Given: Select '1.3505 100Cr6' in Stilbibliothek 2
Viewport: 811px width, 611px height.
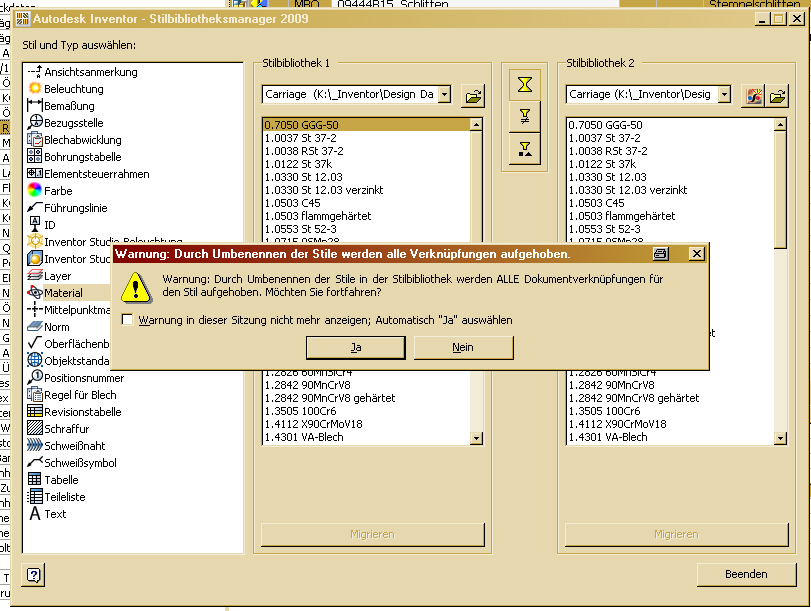Looking at the screenshot, I should (604, 411).
